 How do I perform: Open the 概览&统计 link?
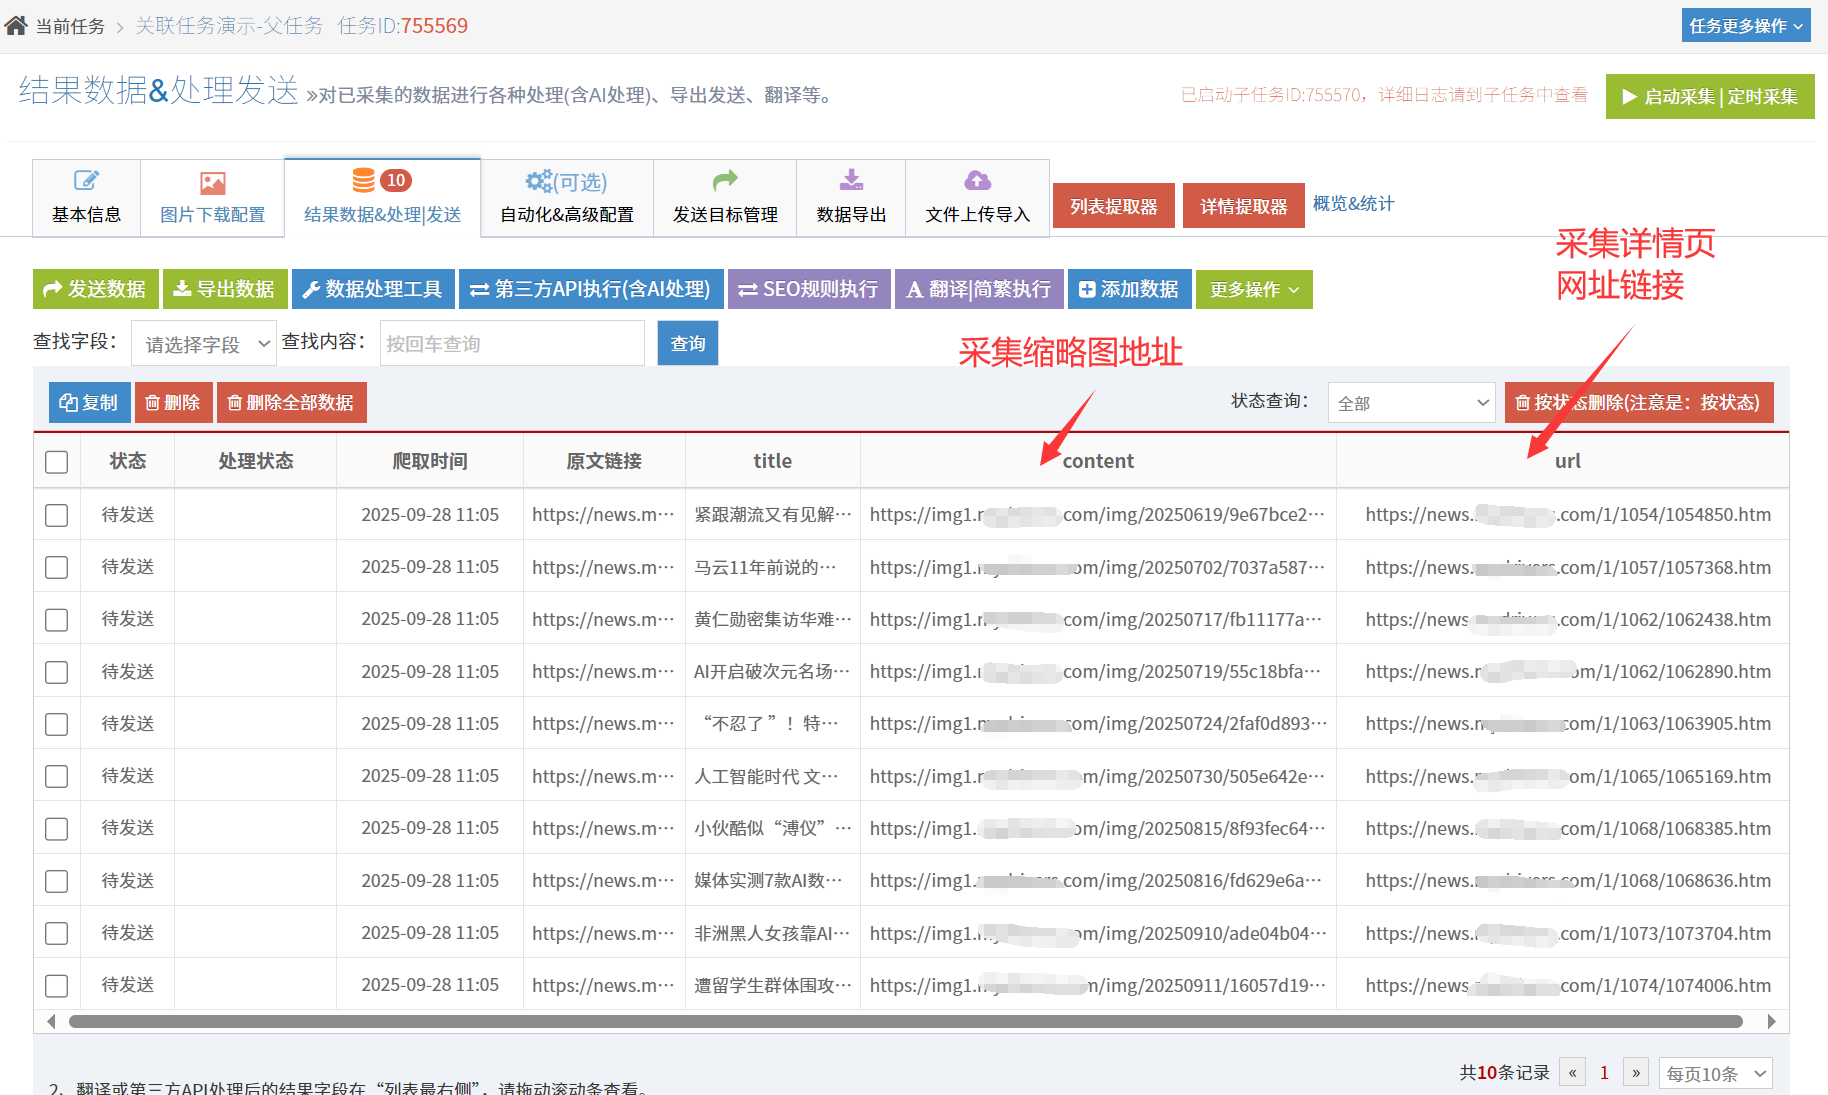[1353, 204]
